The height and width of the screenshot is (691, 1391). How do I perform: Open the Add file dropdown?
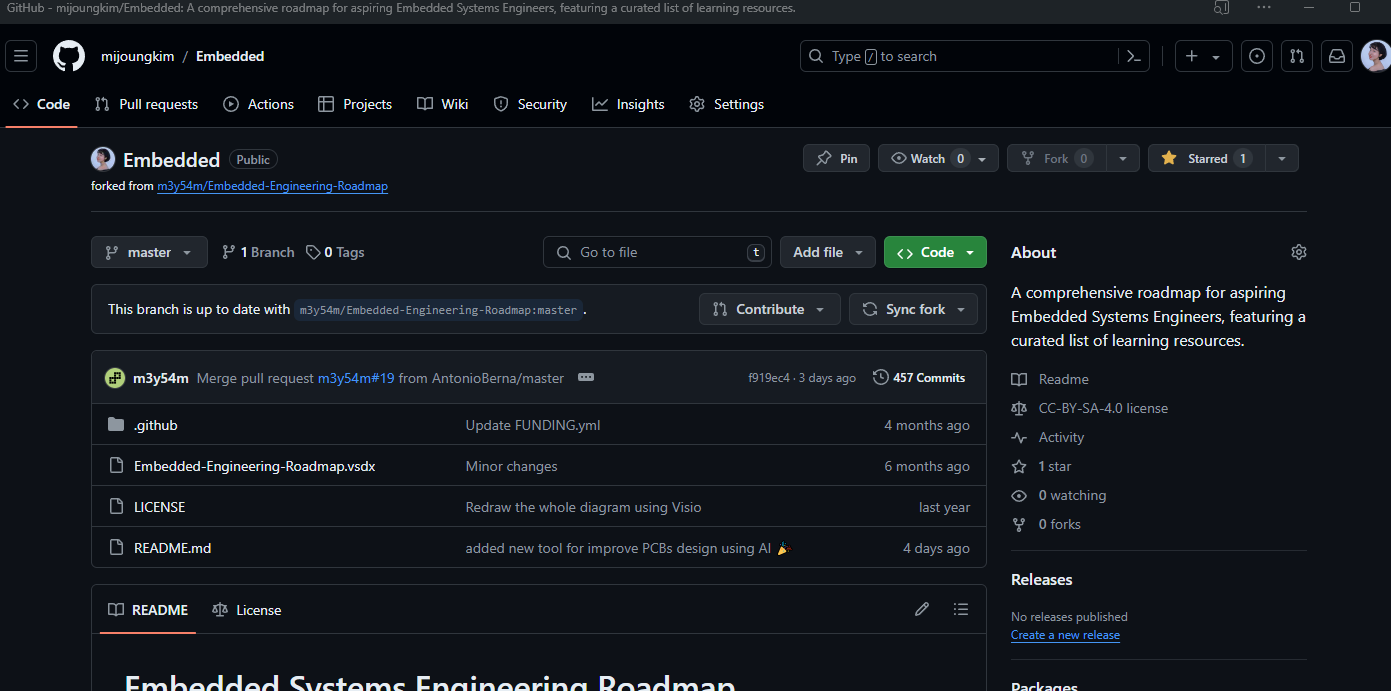coord(828,252)
